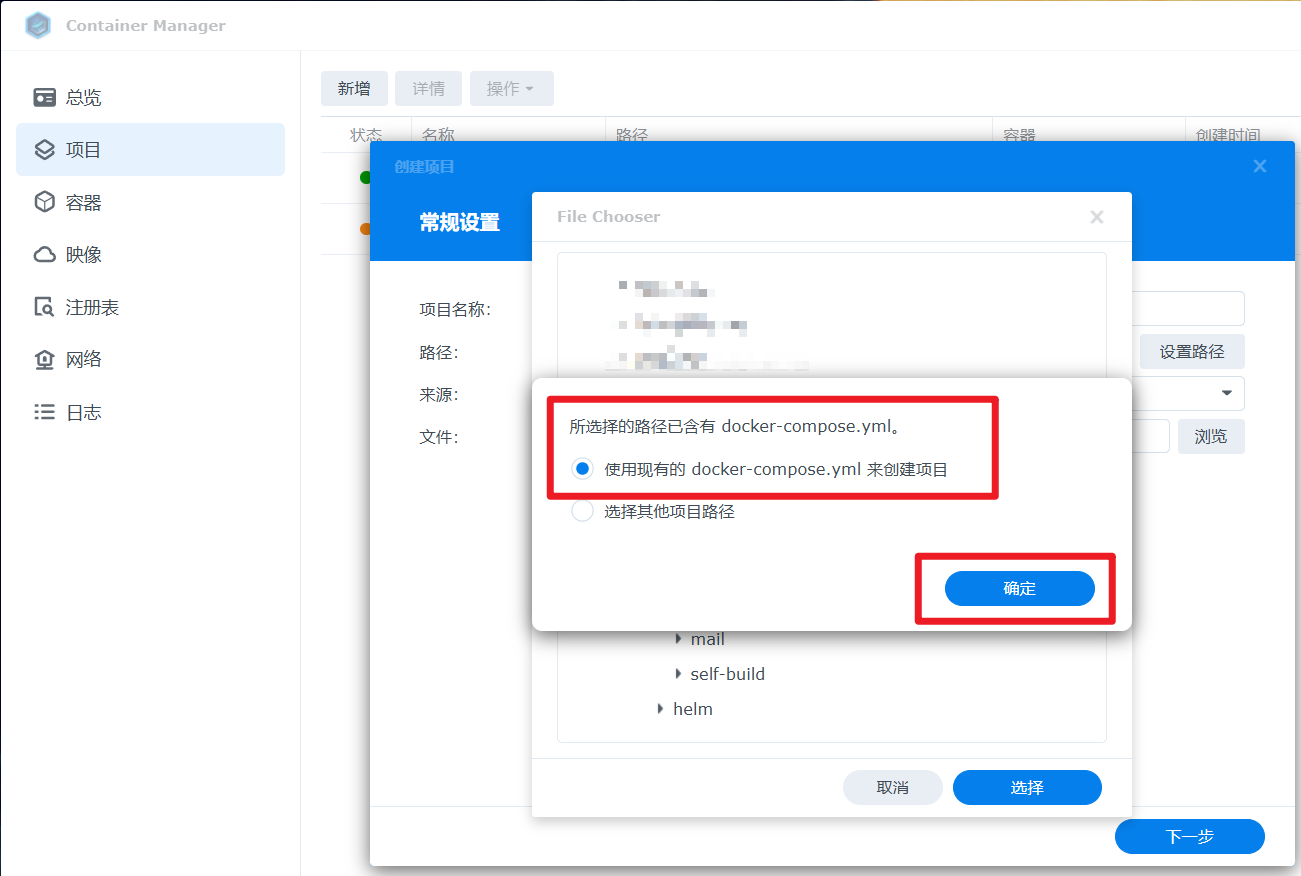
Task: Switch to the 映像 image section
Action: pos(150,255)
